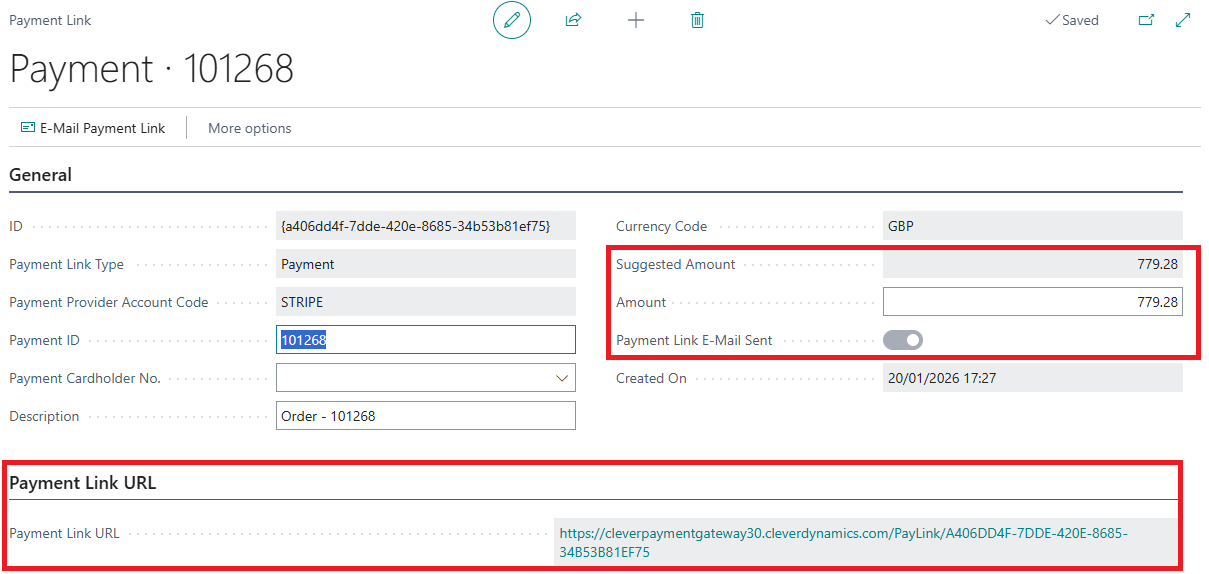
Task: Select the Amount input field
Action: pos(1031,302)
